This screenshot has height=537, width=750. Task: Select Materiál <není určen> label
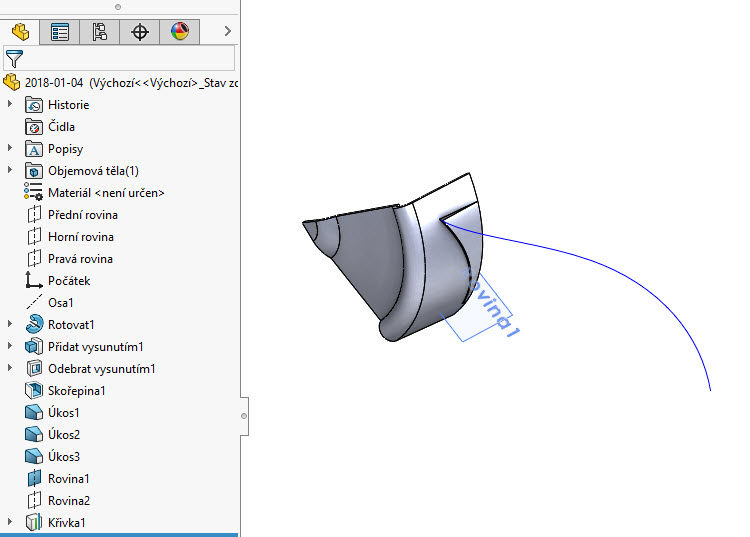coord(106,193)
